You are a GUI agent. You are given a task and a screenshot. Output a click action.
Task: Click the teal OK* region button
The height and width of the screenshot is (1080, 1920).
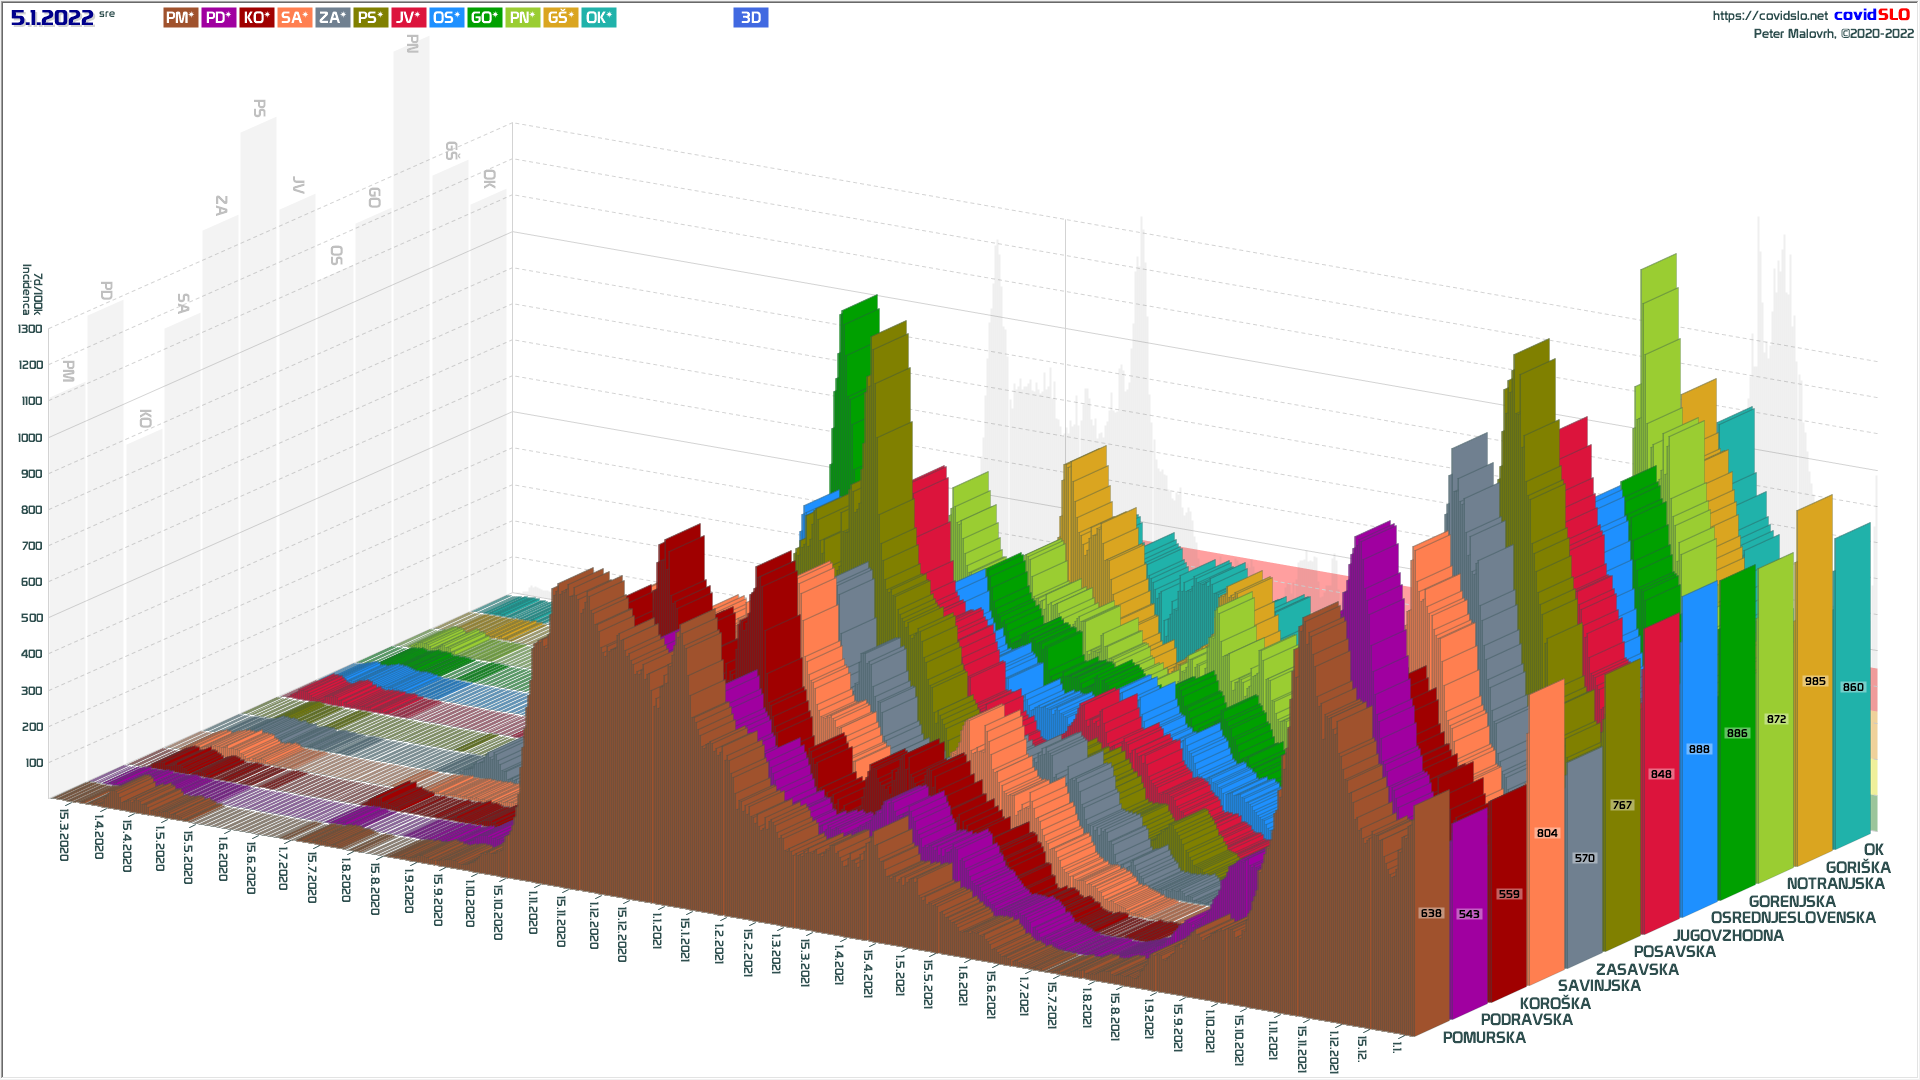pos(599,18)
